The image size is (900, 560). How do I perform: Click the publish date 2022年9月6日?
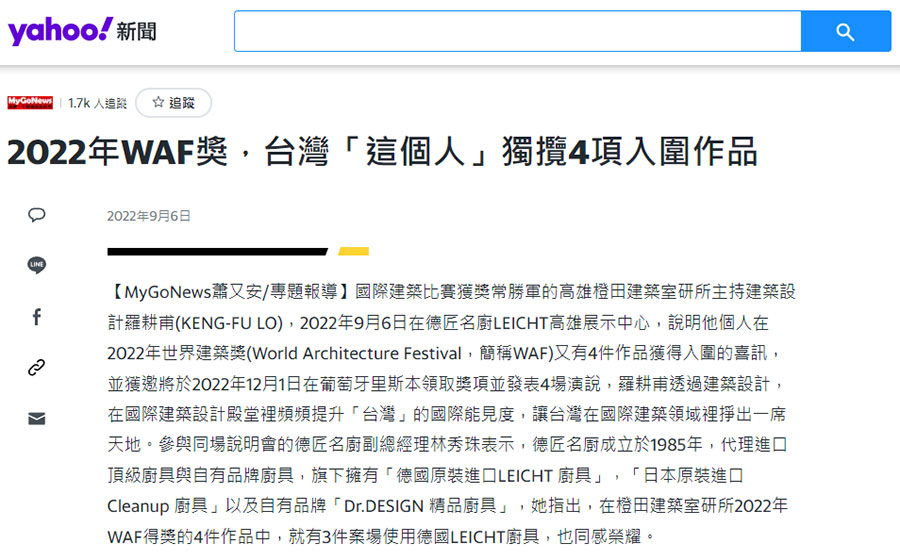[149, 216]
